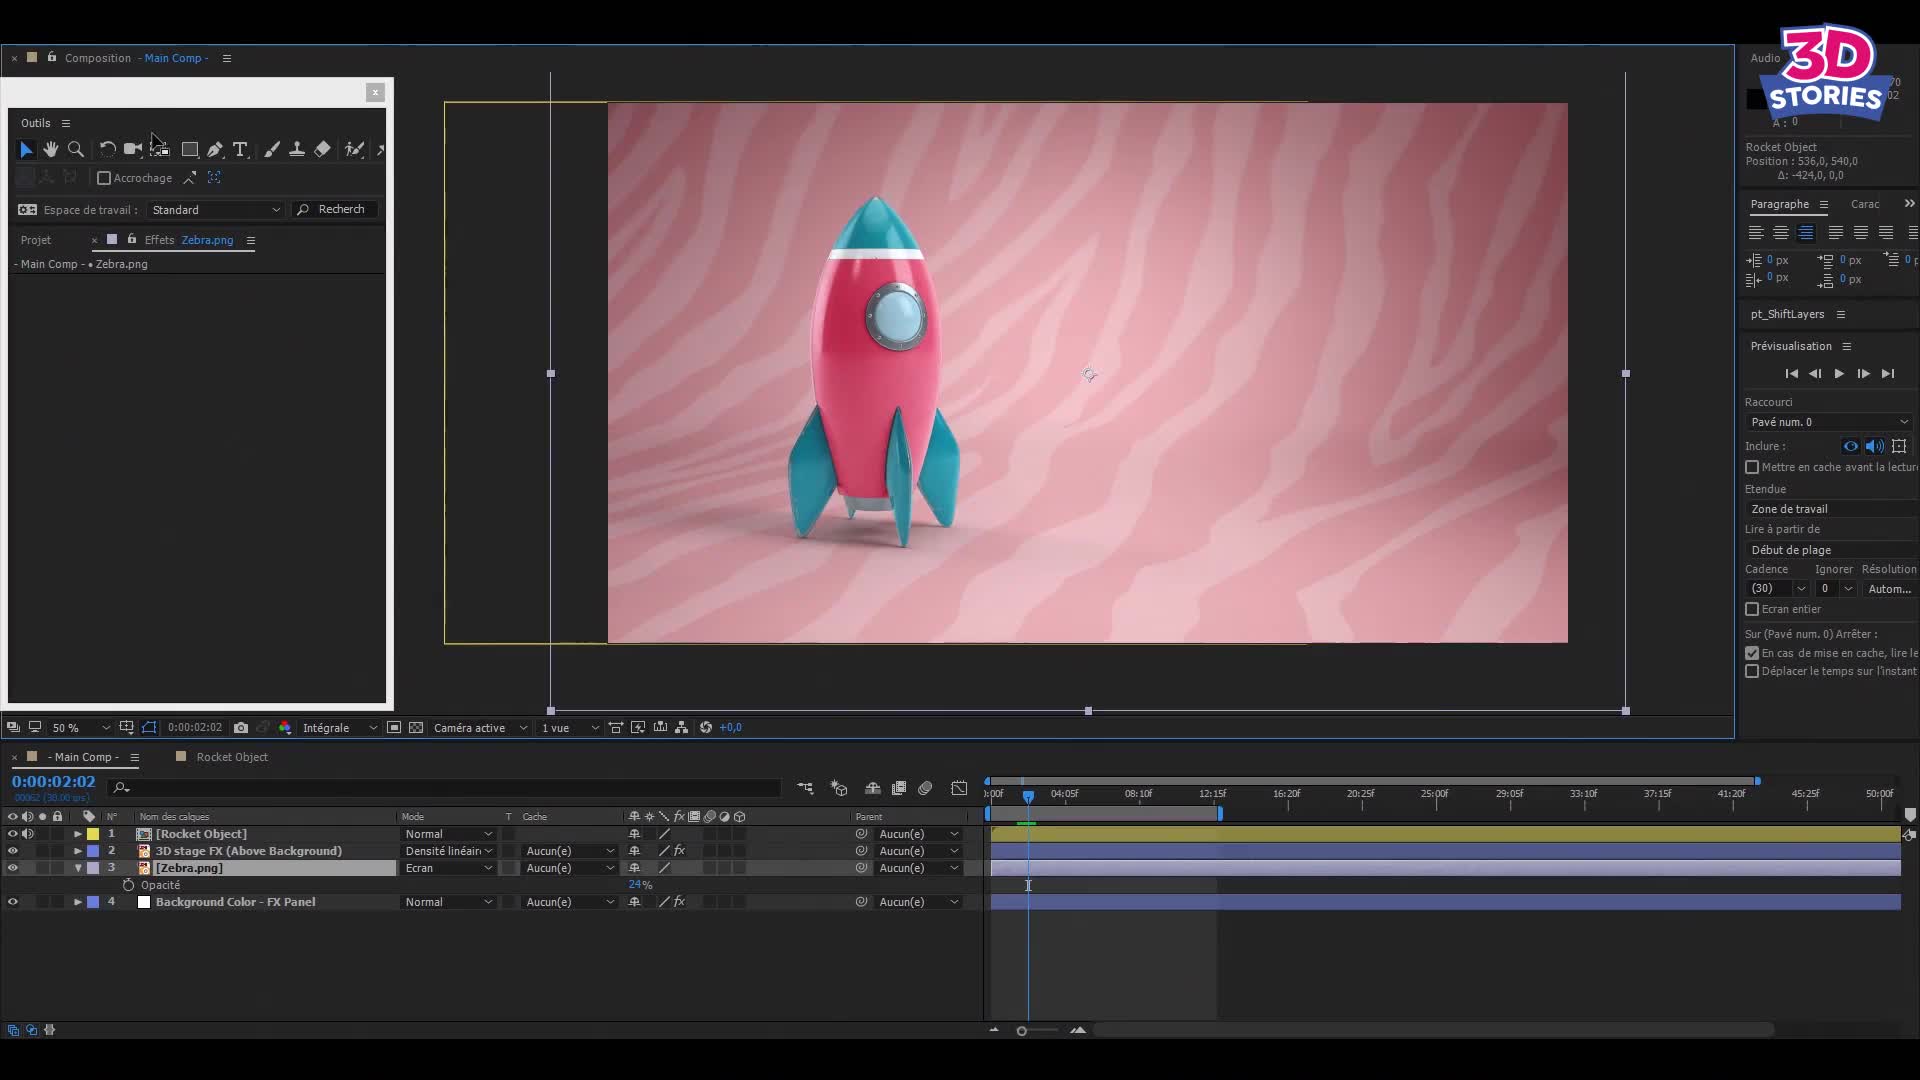Screen dimensions: 1920x1080
Task: Open the Ecran blending mode dropdown
Action: [449, 868]
